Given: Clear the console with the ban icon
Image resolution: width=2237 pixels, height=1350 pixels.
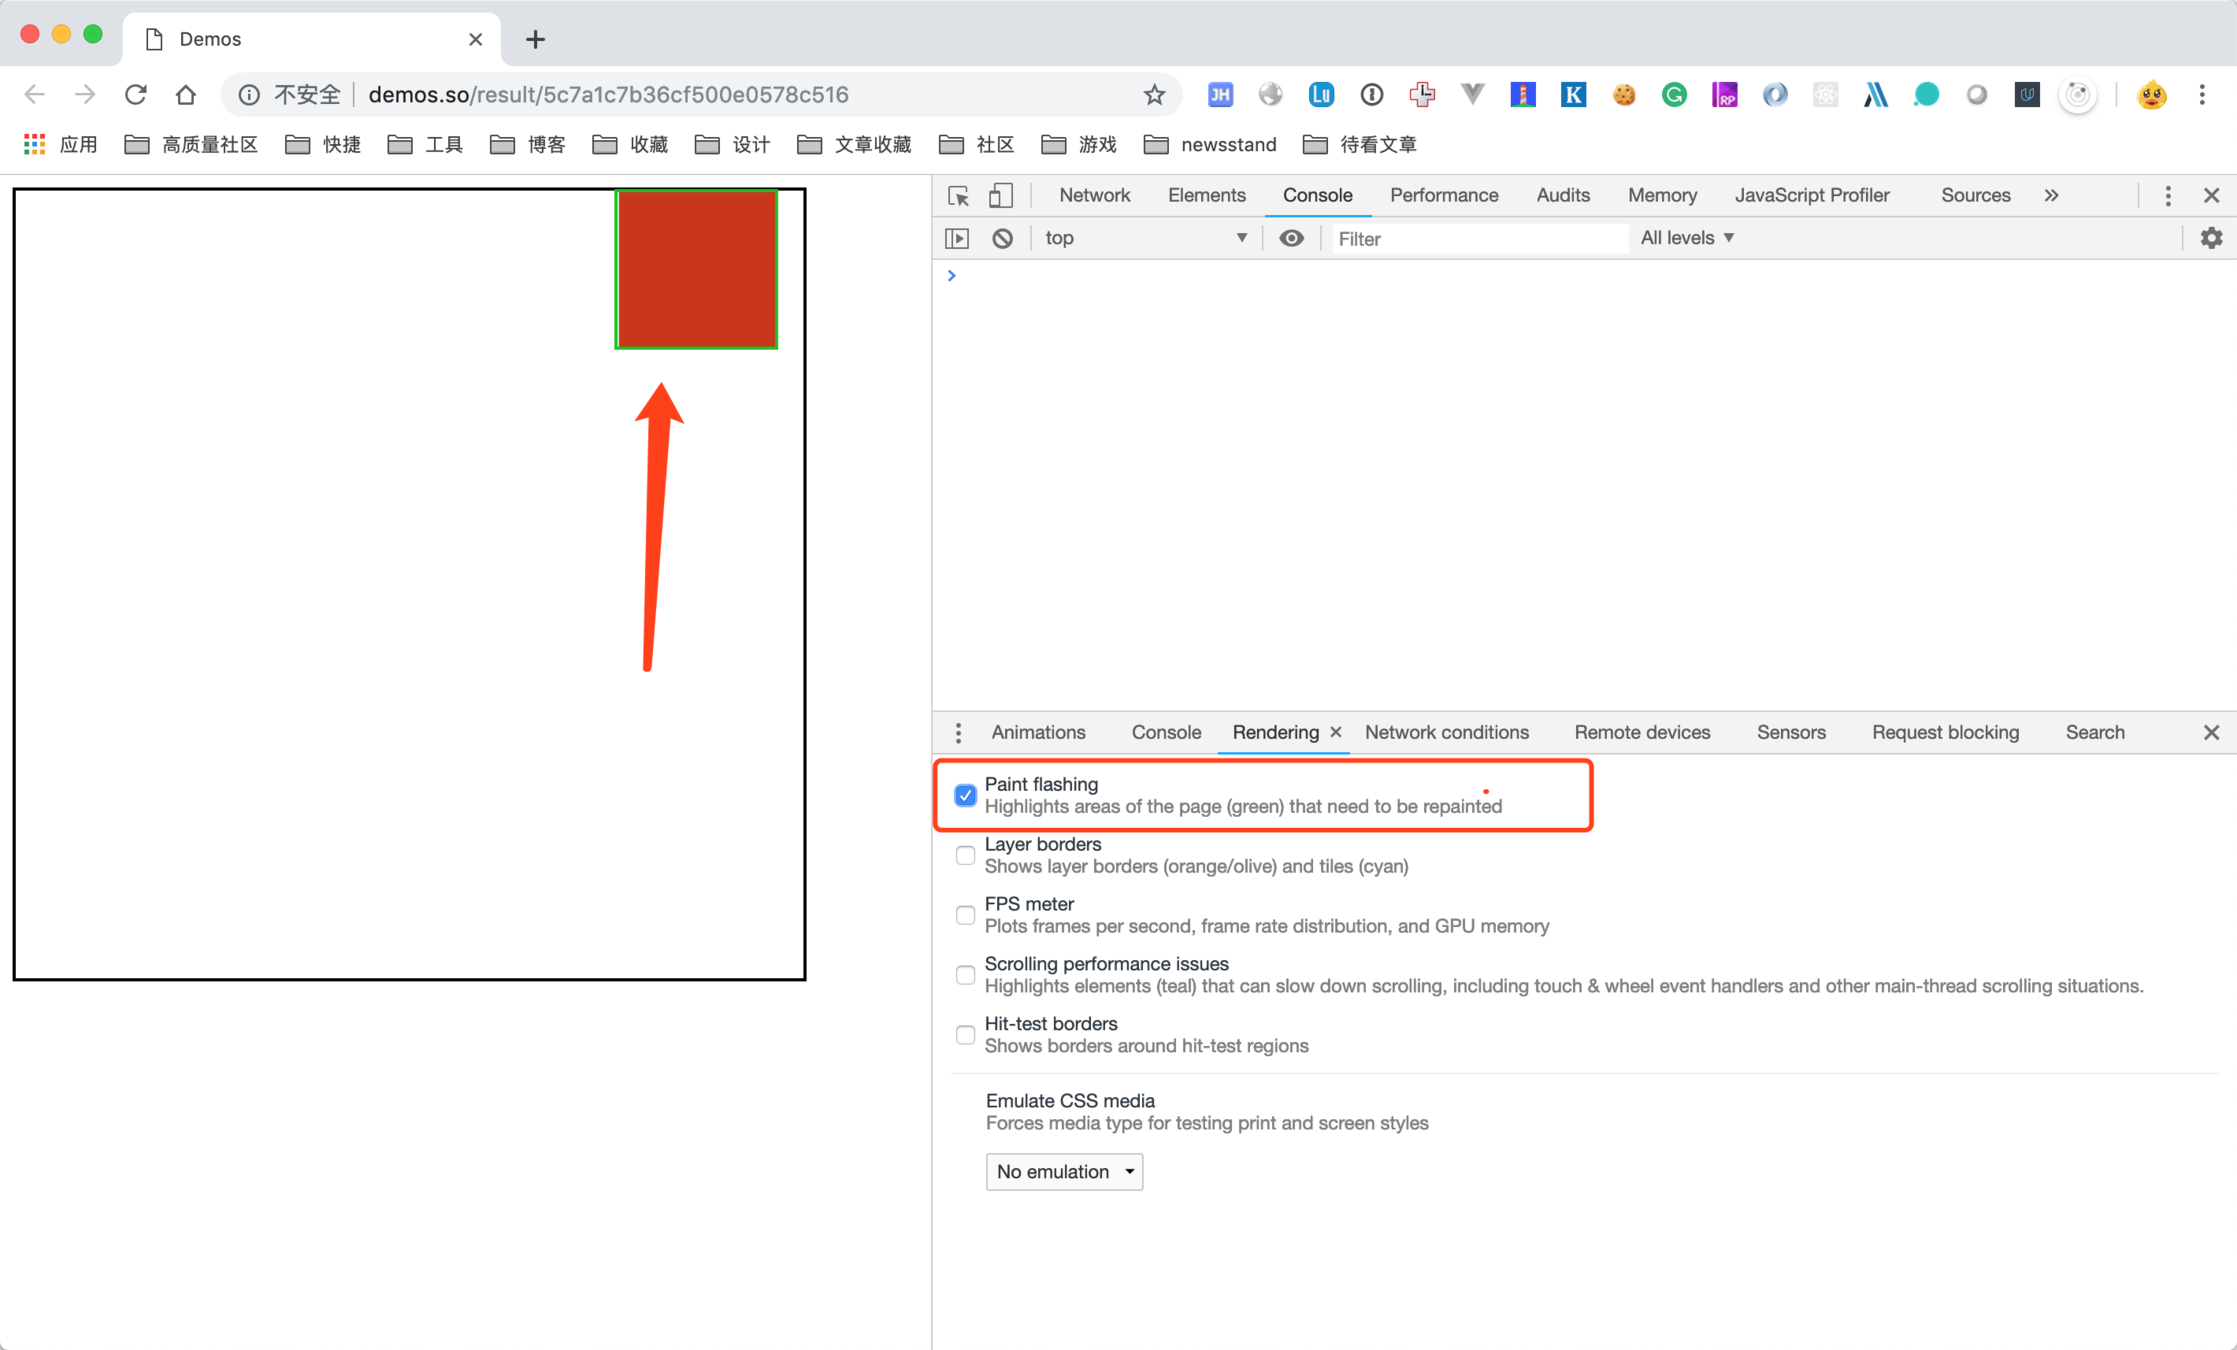Looking at the screenshot, I should click(x=1002, y=238).
